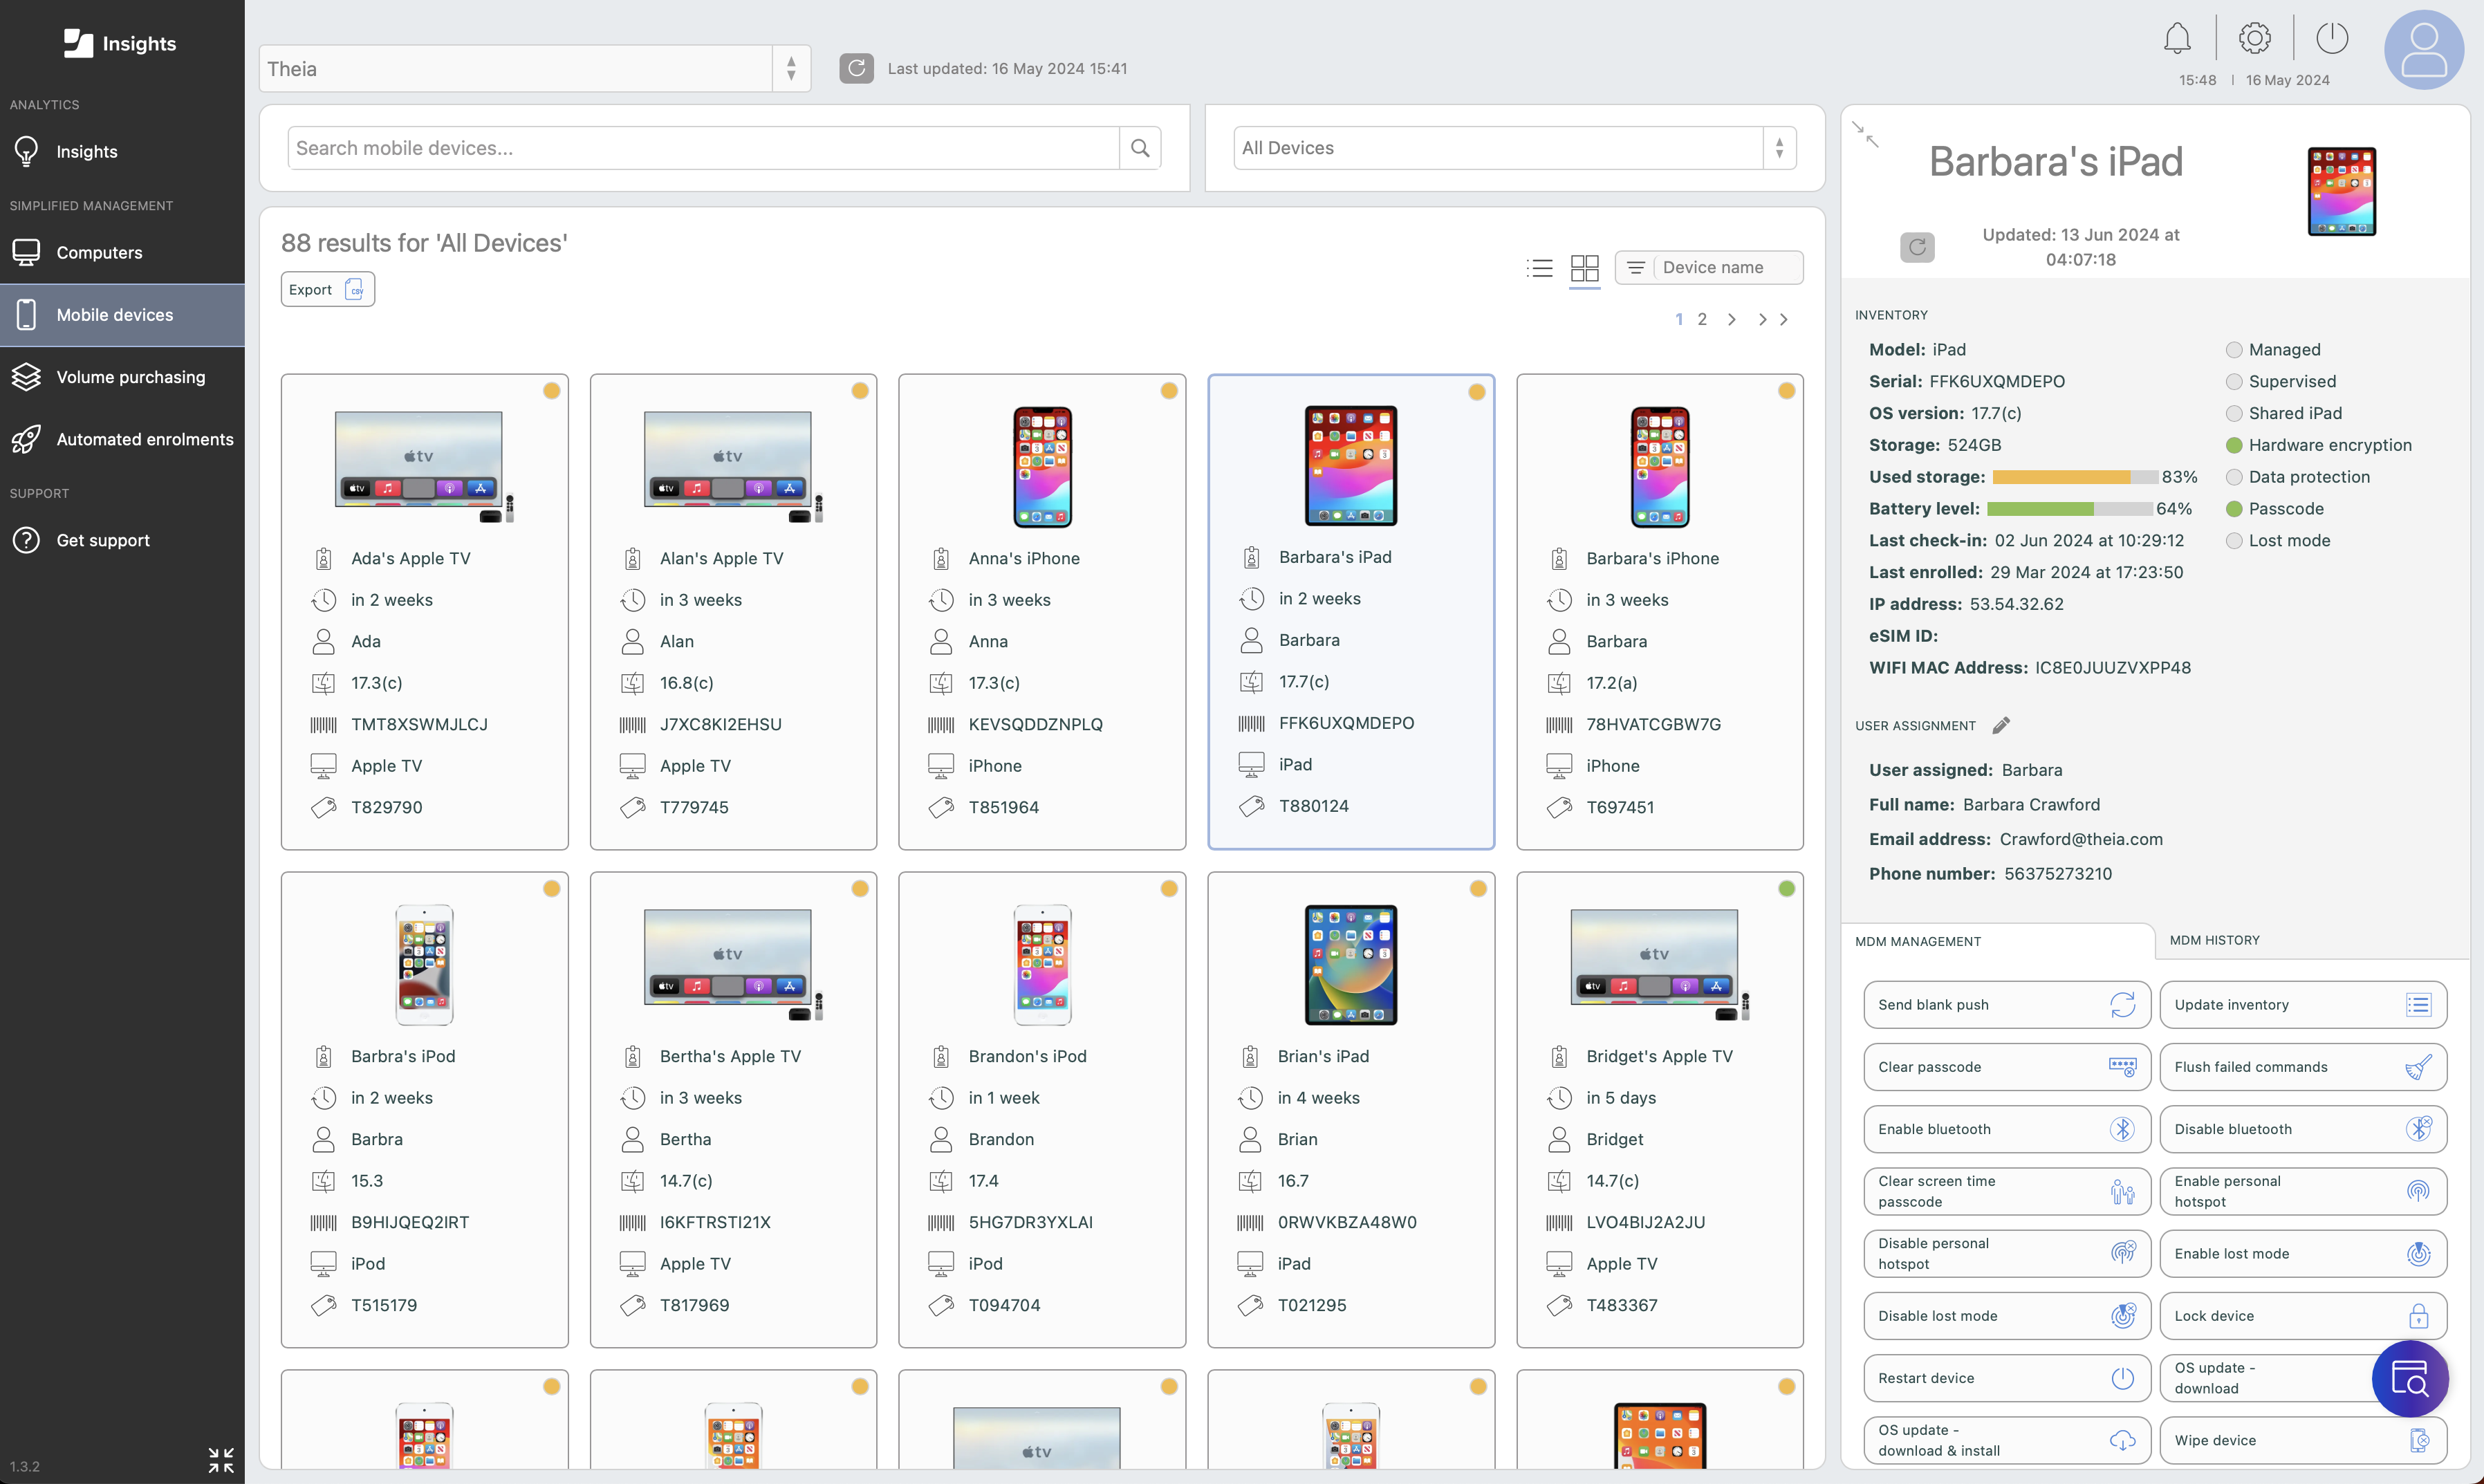Refresh Barbara's iPad inventory icon

(1917, 247)
